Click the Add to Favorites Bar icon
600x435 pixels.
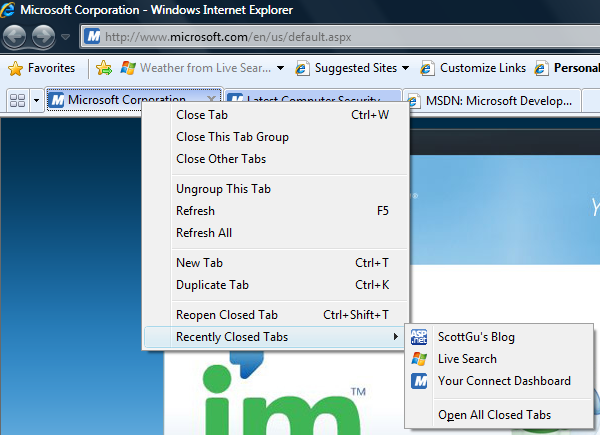point(104,68)
